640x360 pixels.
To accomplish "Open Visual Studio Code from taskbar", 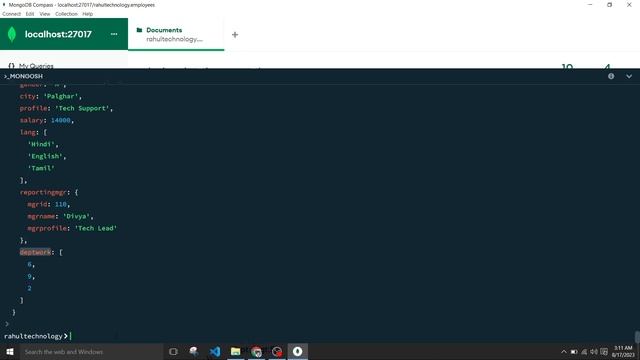I will (x=215, y=351).
